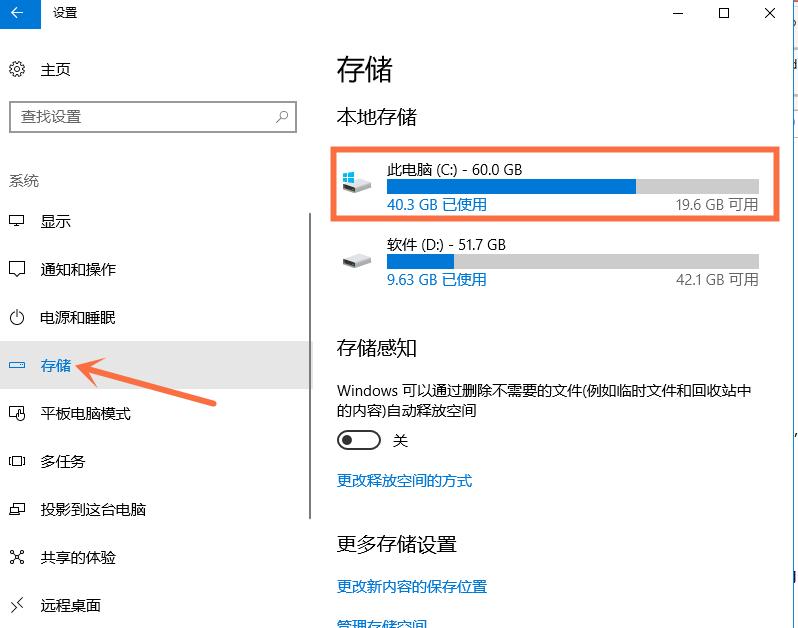Click the C: drive usage bar
The image size is (798, 628).
573,186
